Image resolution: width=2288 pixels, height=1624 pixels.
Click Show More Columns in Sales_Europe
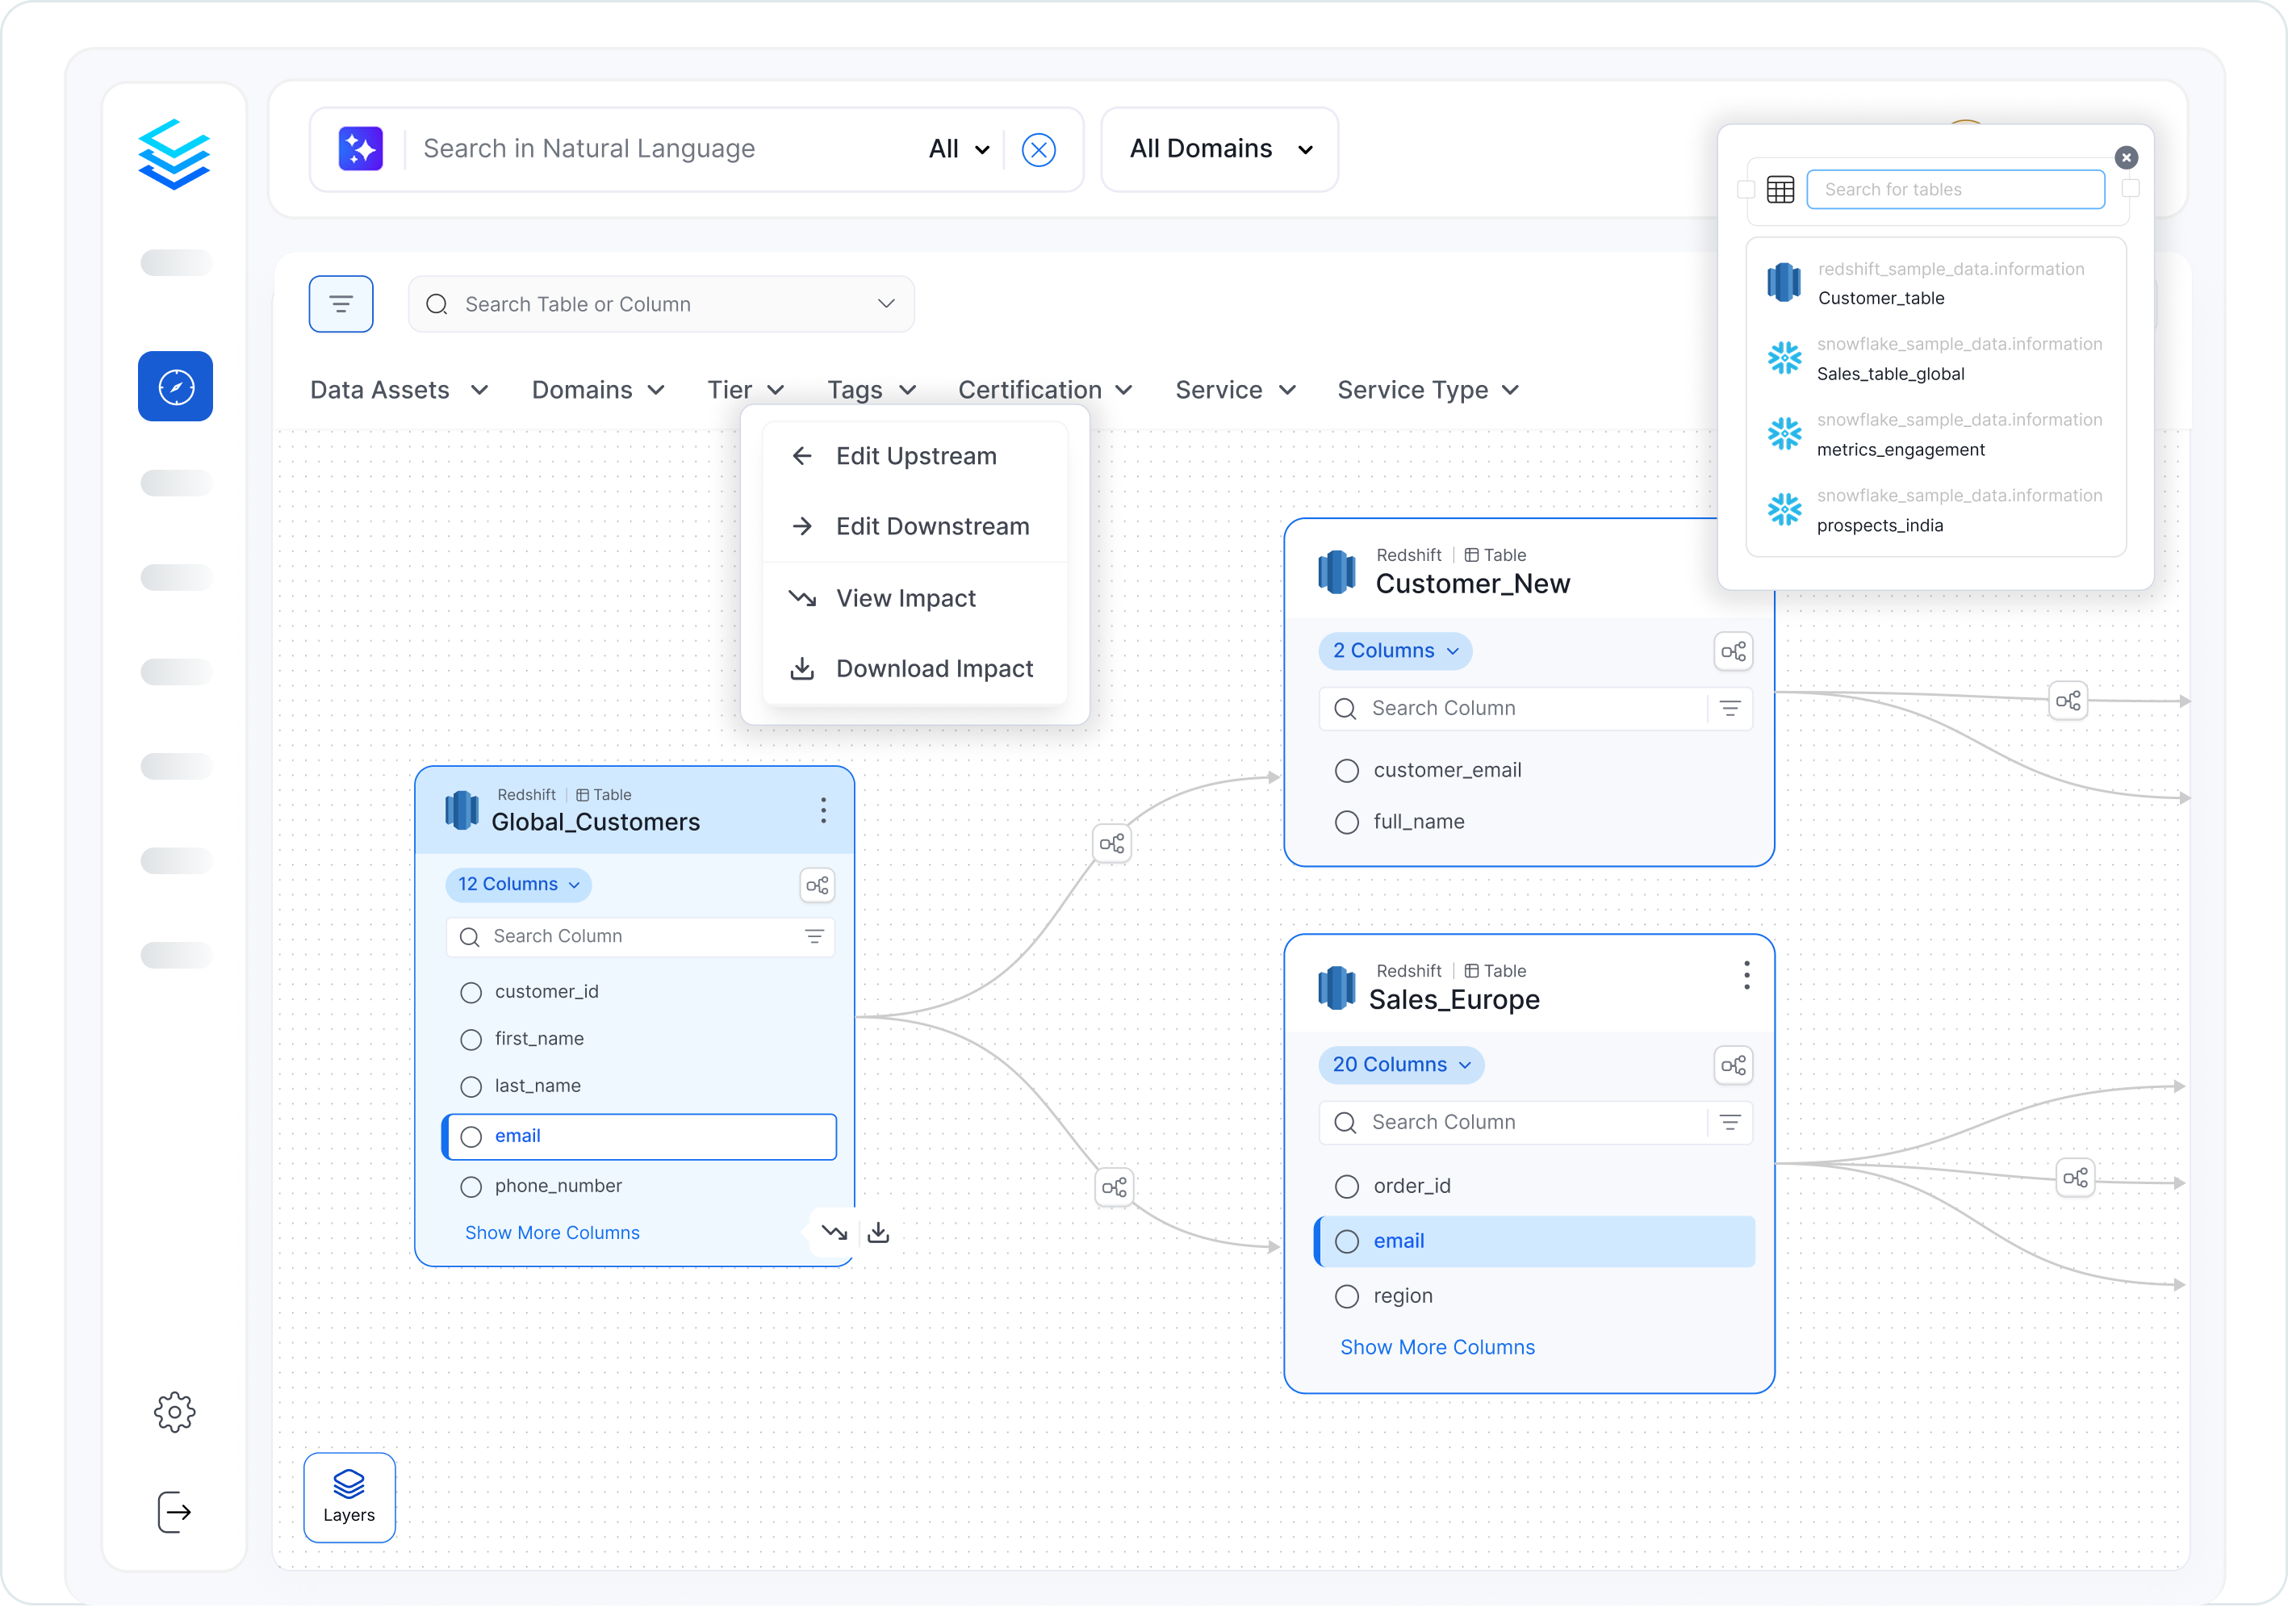(x=1437, y=1347)
